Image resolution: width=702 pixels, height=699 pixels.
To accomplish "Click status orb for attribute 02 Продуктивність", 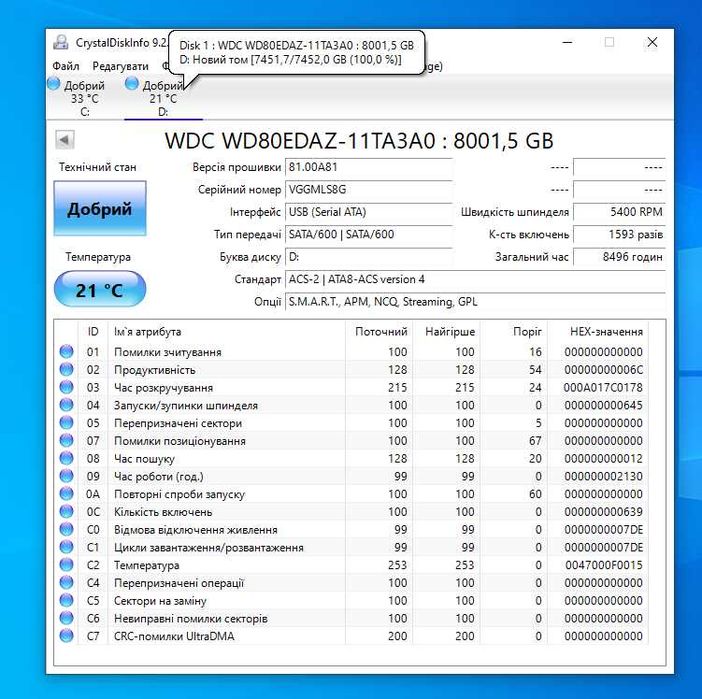I will tap(66, 369).
